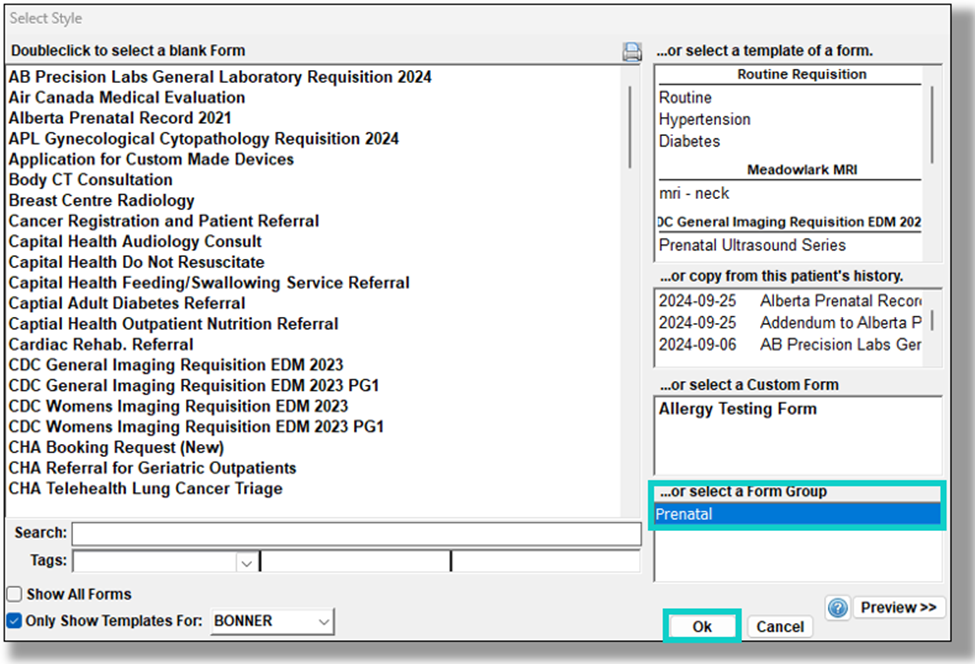Viewport: 975px width, 664px height.
Task: Select the mri - neck template
Action: [694, 193]
